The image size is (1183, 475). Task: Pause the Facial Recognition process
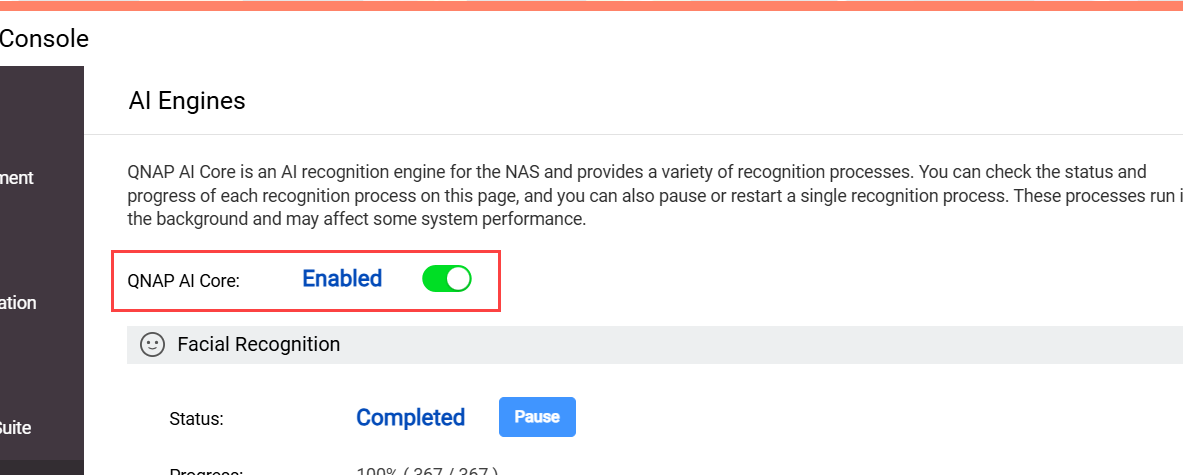point(537,417)
